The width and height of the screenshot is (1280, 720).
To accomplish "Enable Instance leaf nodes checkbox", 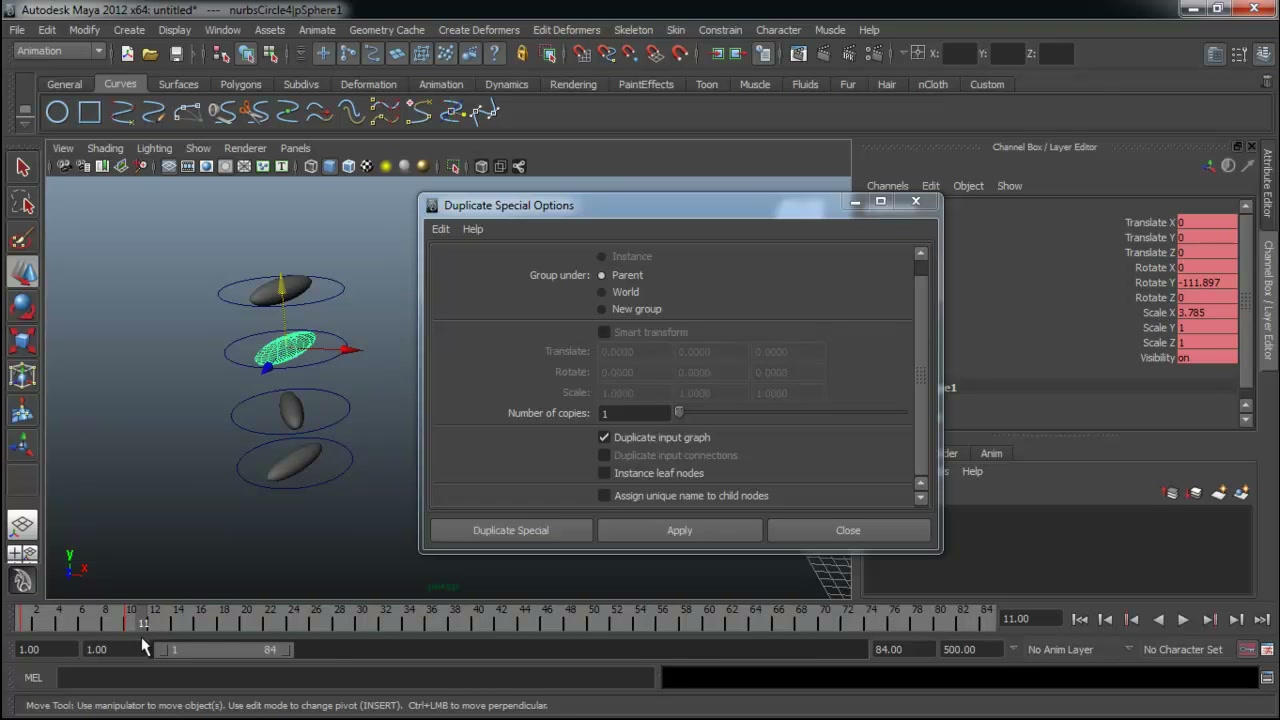I will [x=604, y=473].
